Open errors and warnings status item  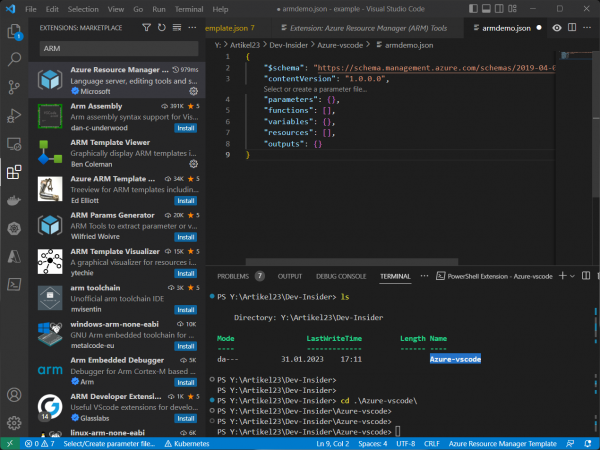[x=39, y=444]
